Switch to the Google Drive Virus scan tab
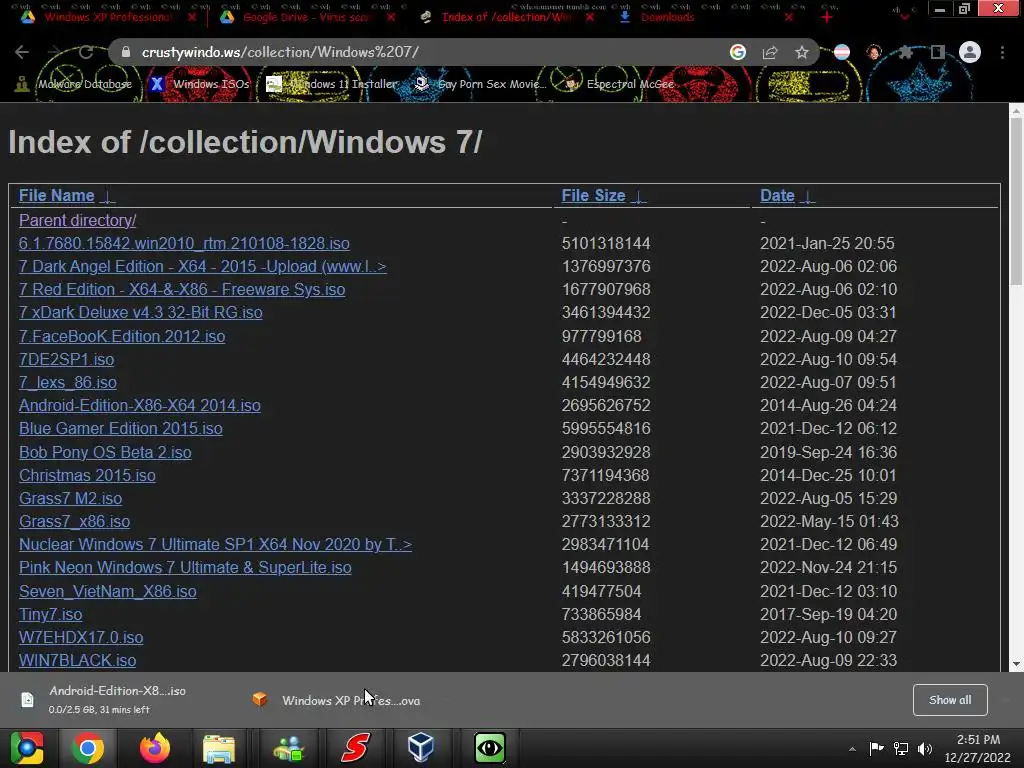 [x=306, y=17]
